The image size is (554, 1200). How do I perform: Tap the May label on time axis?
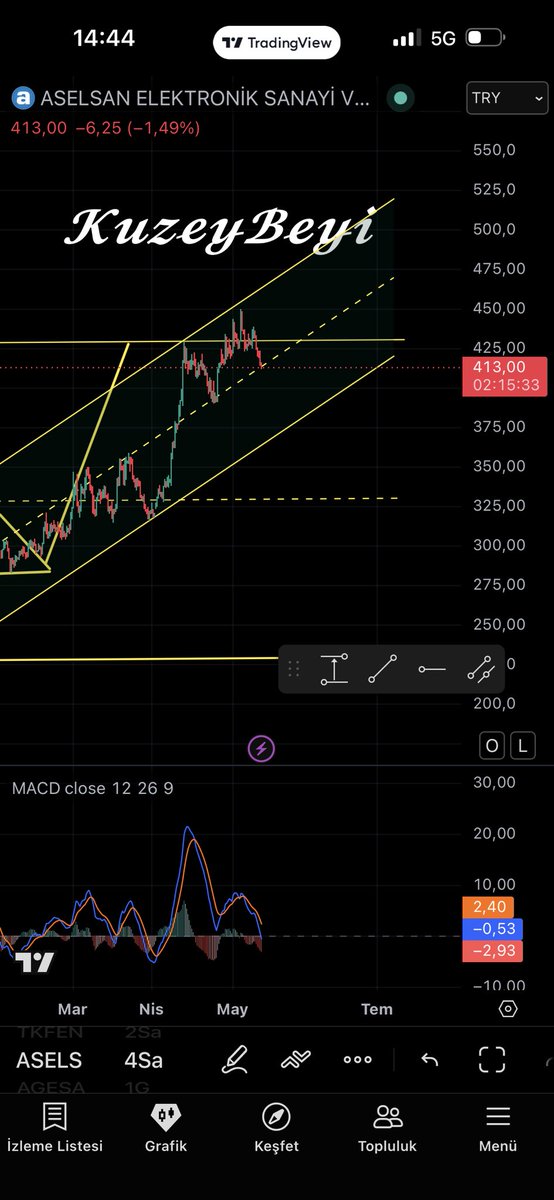tap(232, 1009)
